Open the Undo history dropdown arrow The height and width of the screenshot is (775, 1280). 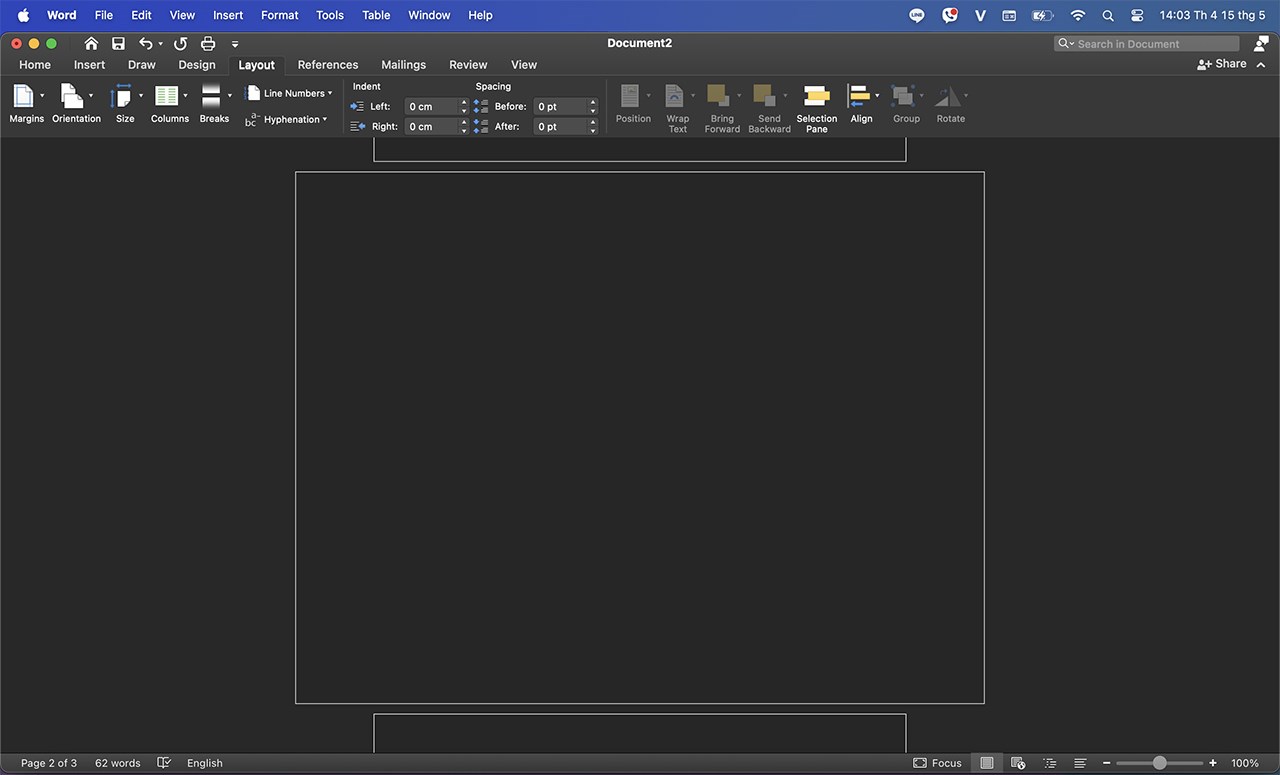[x=161, y=44]
